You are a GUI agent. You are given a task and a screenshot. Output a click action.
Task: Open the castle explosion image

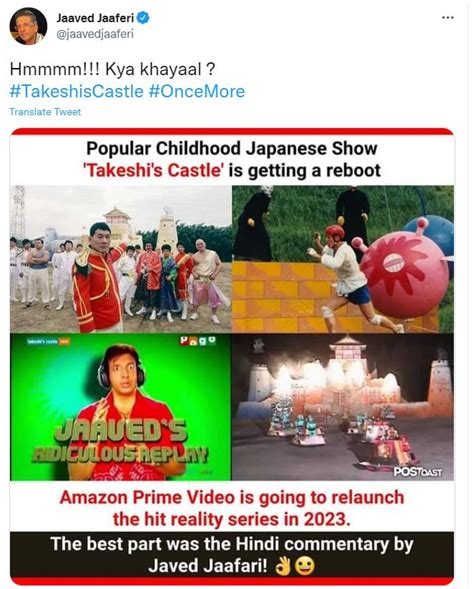click(343, 407)
